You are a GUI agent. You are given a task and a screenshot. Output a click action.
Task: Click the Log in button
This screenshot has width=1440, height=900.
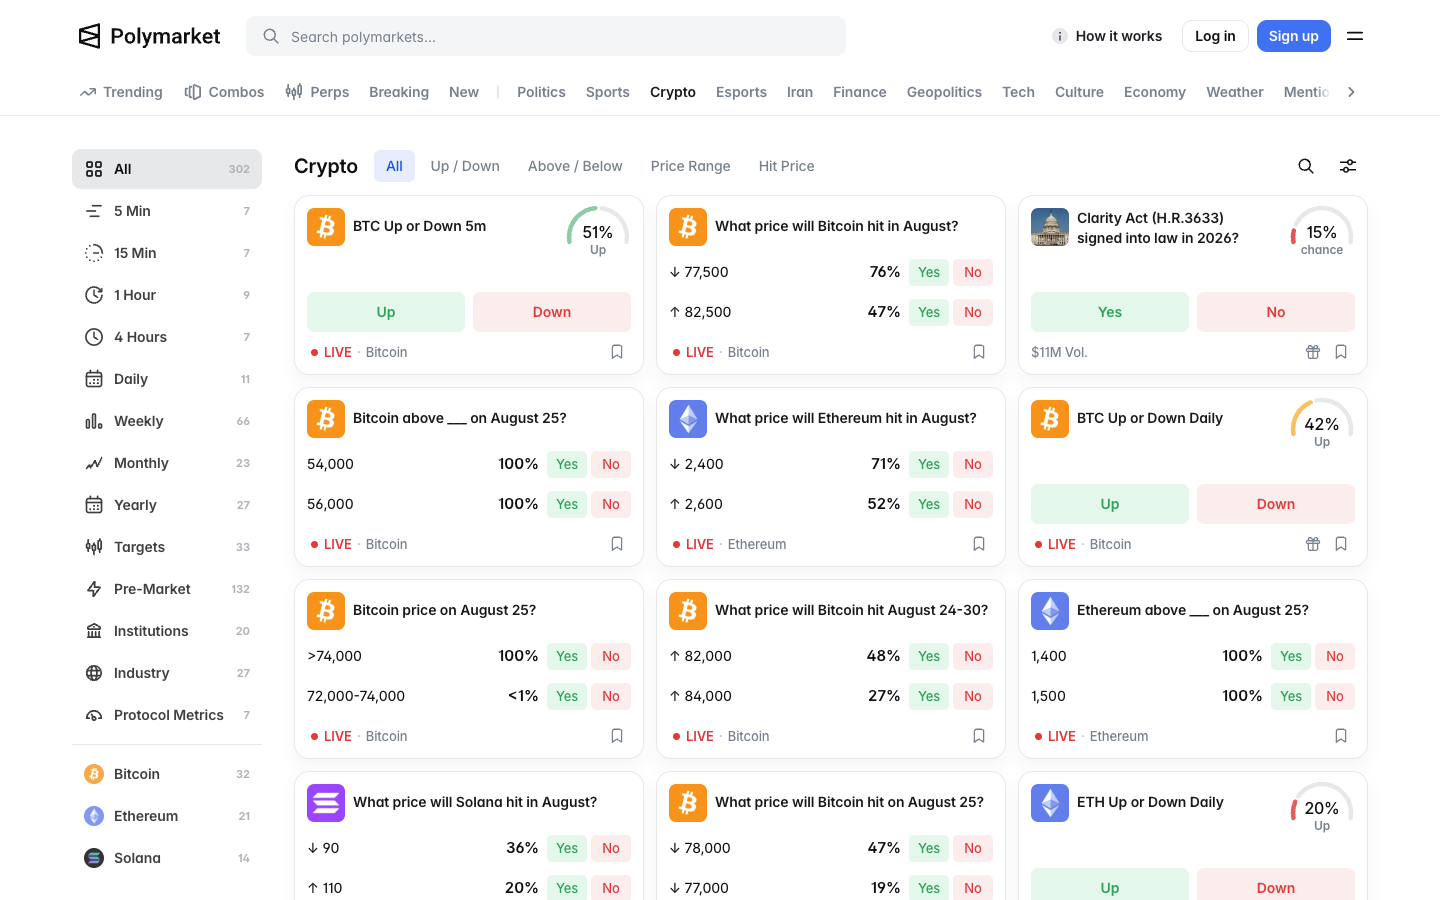click(1215, 36)
